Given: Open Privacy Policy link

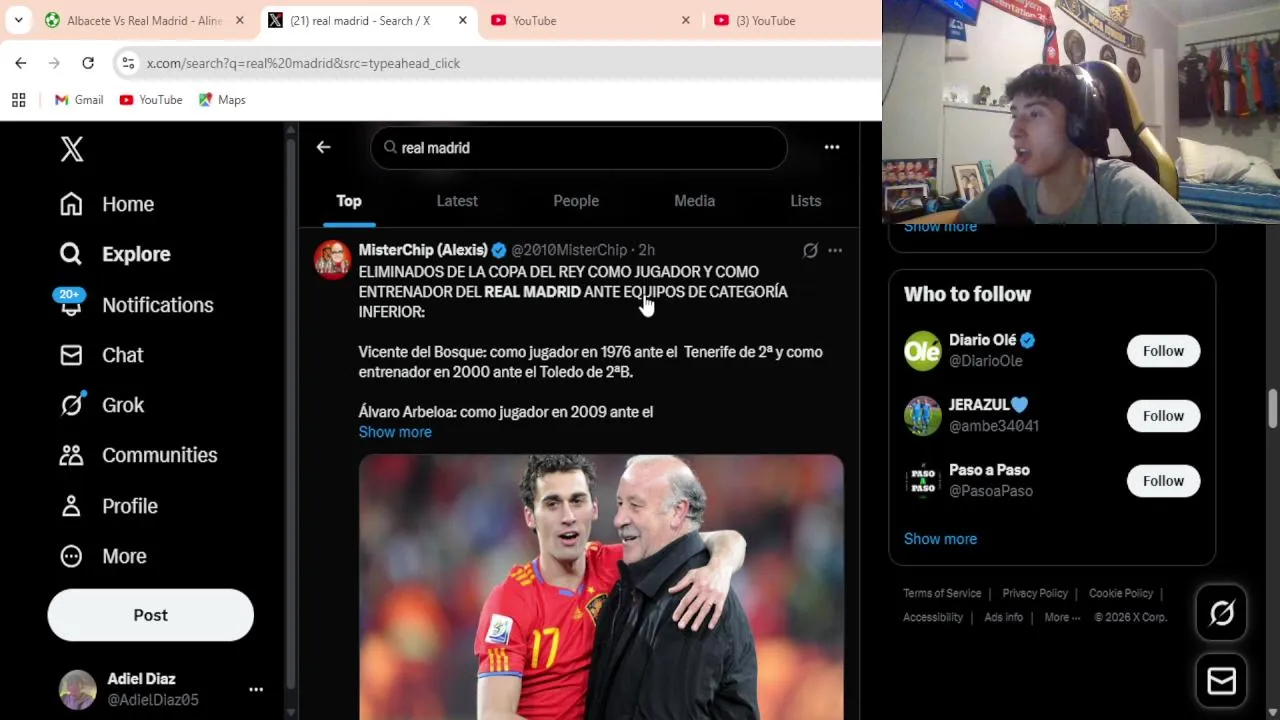Looking at the screenshot, I should point(1035,593).
